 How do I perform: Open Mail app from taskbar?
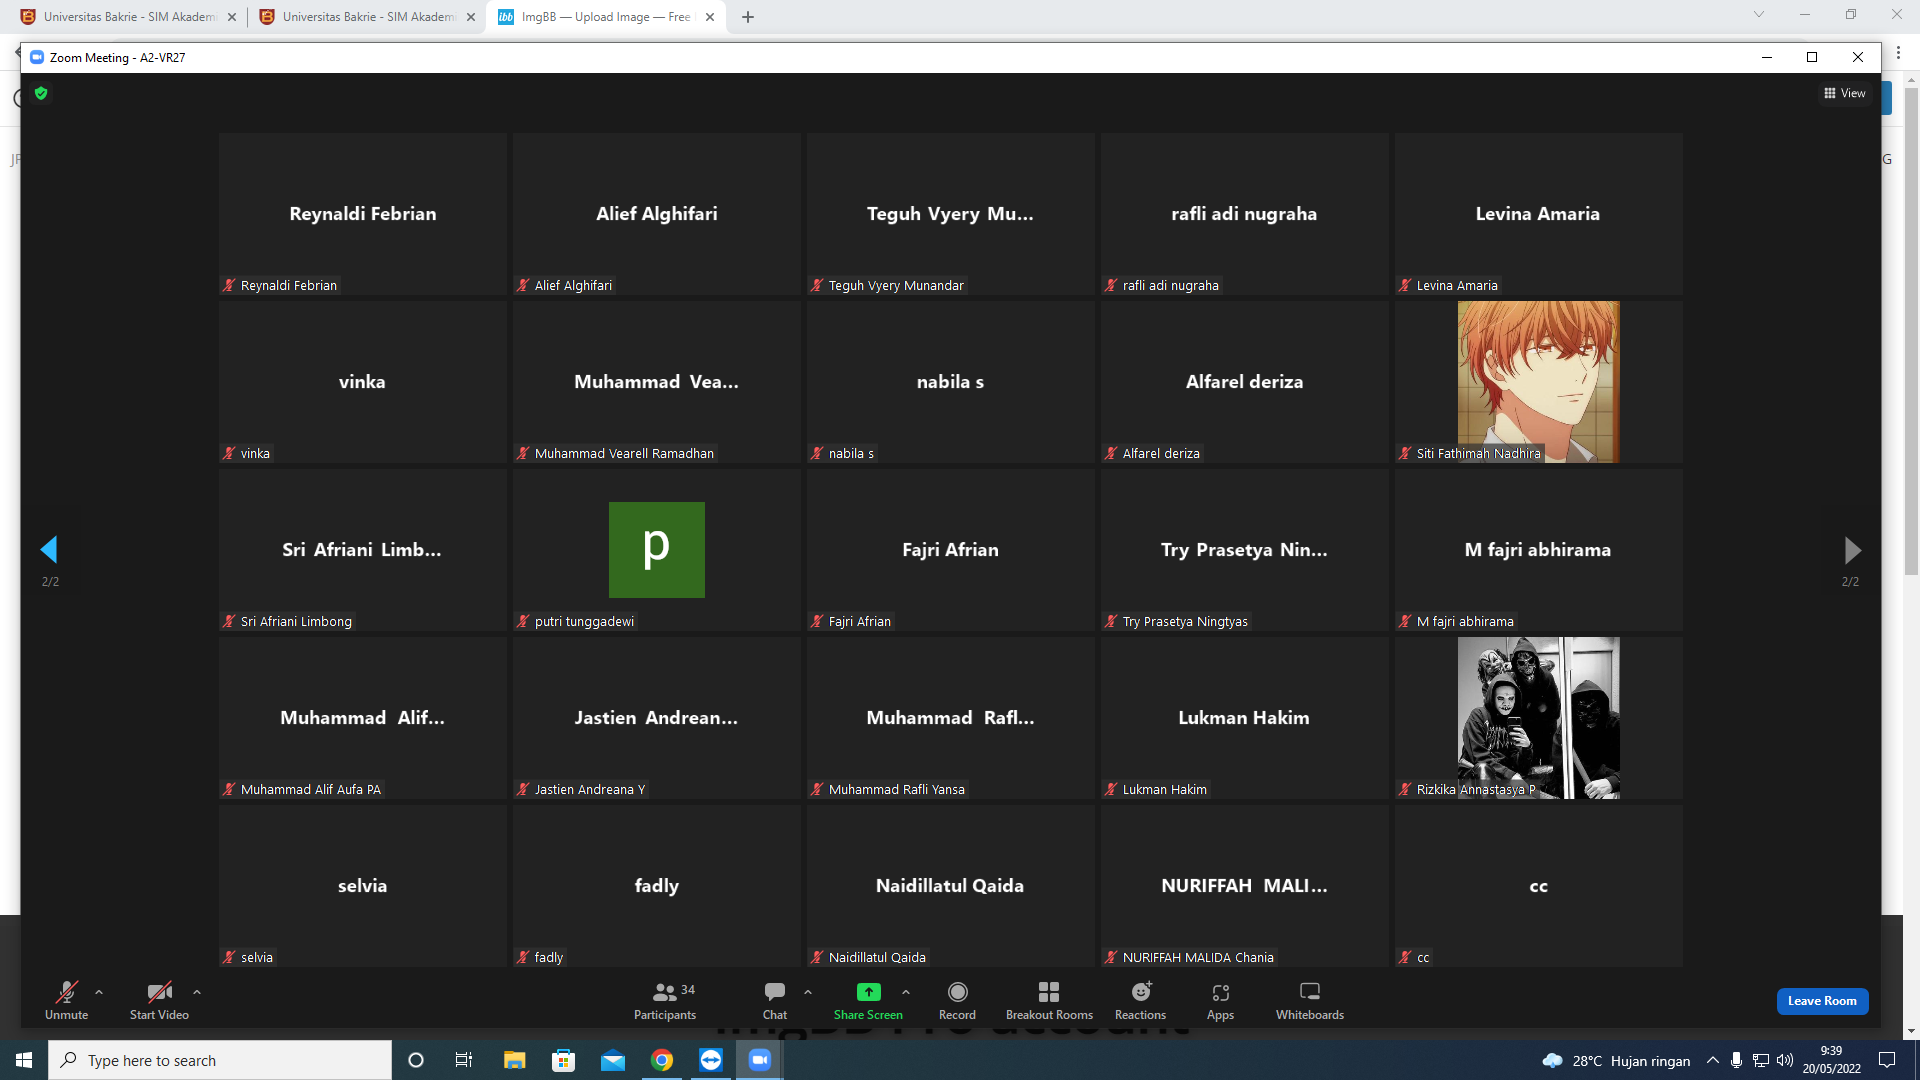pyautogui.click(x=612, y=1060)
